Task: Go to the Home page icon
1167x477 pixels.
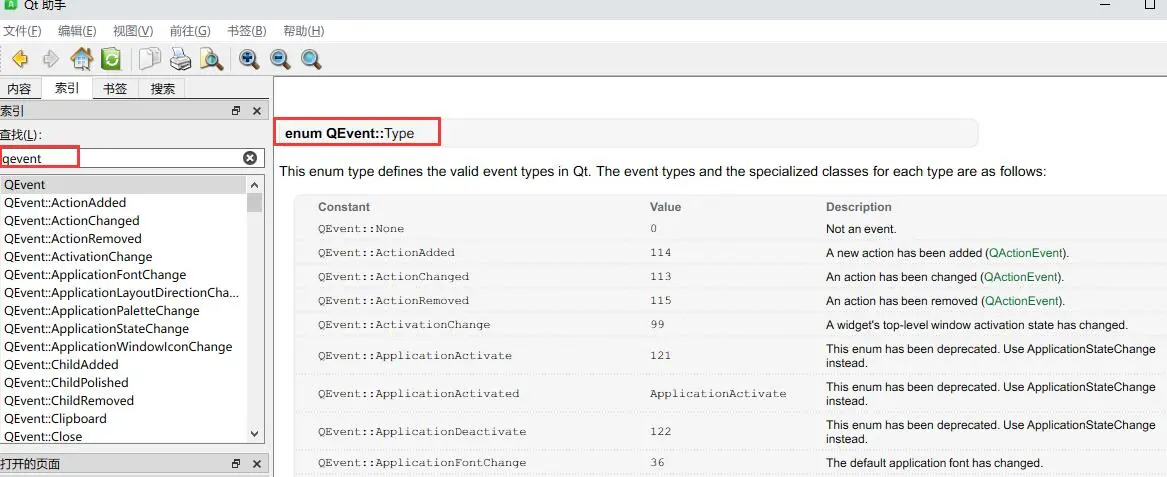Action: pyautogui.click(x=81, y=59)
